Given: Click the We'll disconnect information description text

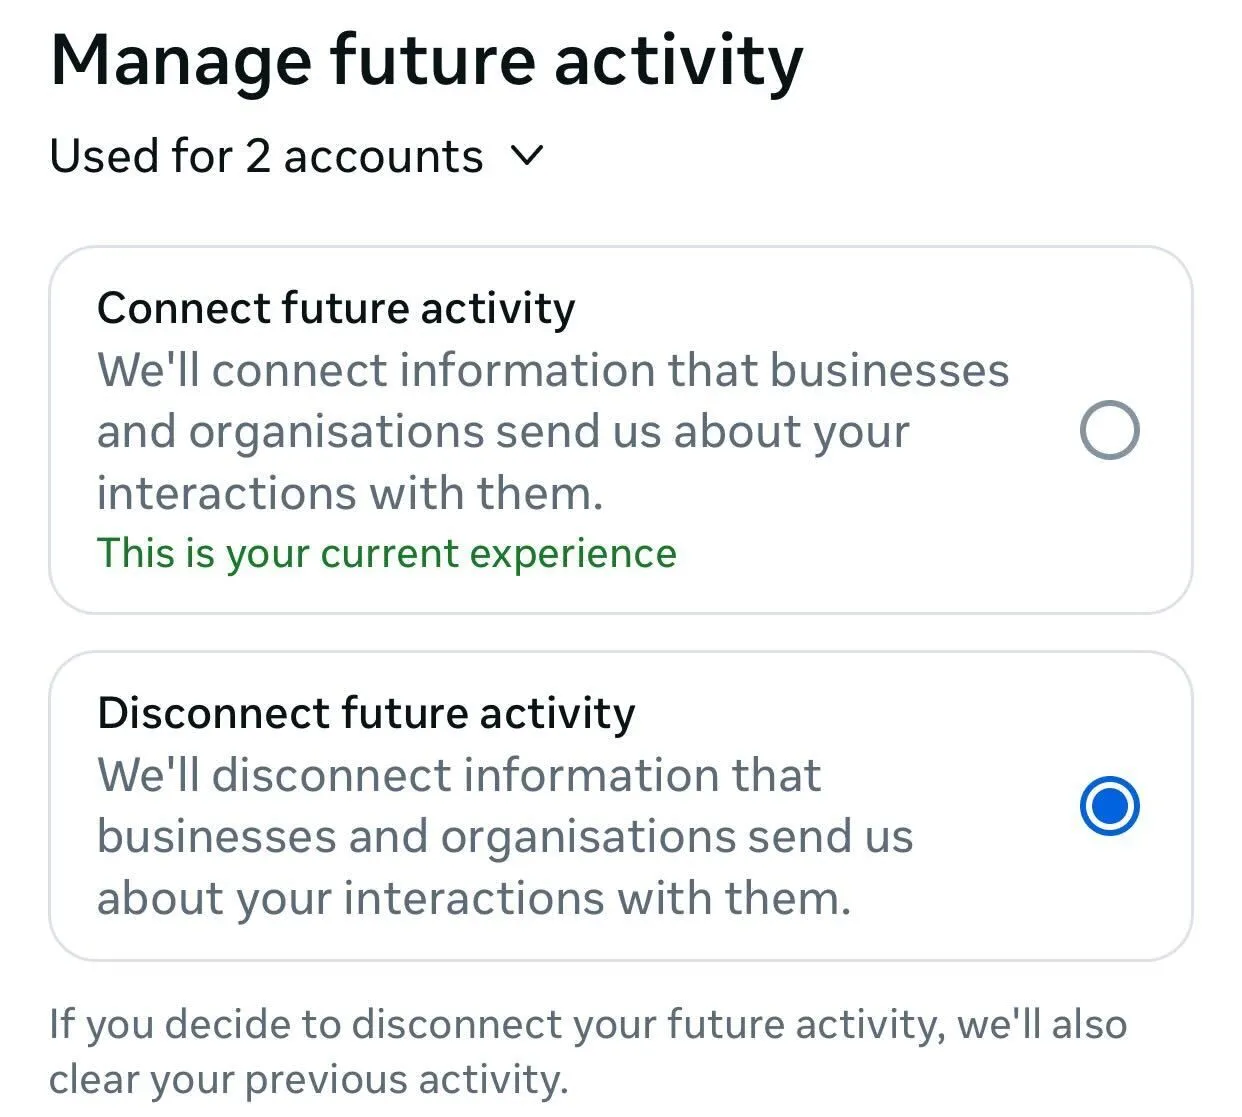Looking at the screenshot, I should pos(459,776).
